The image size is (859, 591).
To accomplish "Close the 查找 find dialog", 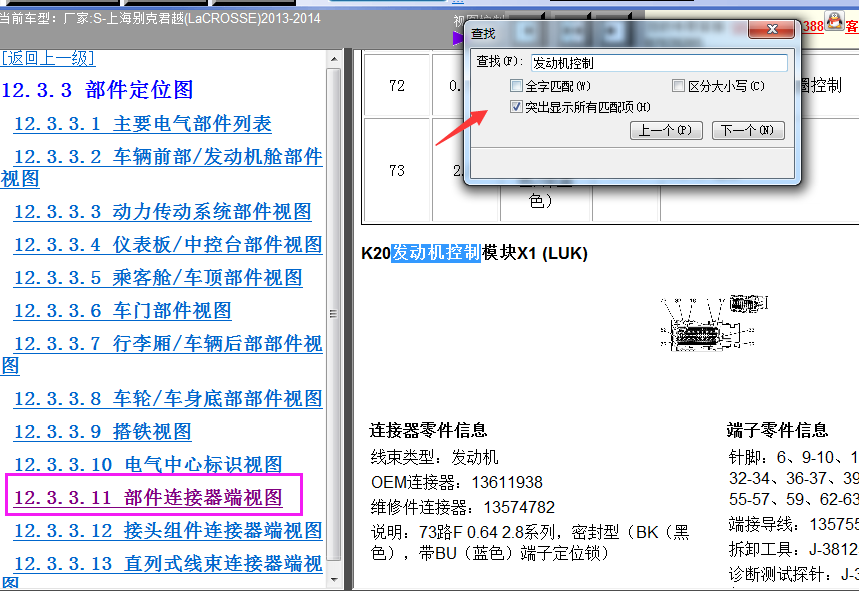I will (x=771, y=29).
